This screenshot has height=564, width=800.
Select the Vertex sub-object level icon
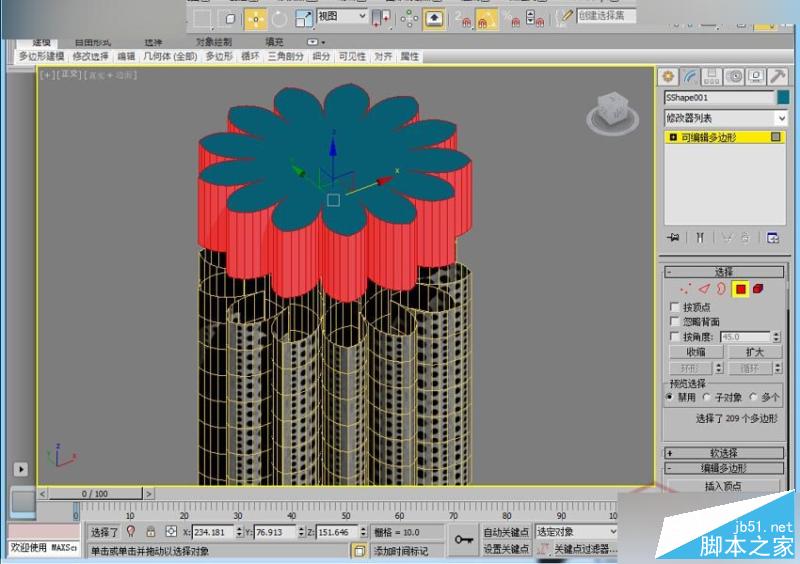click(683, 289)
